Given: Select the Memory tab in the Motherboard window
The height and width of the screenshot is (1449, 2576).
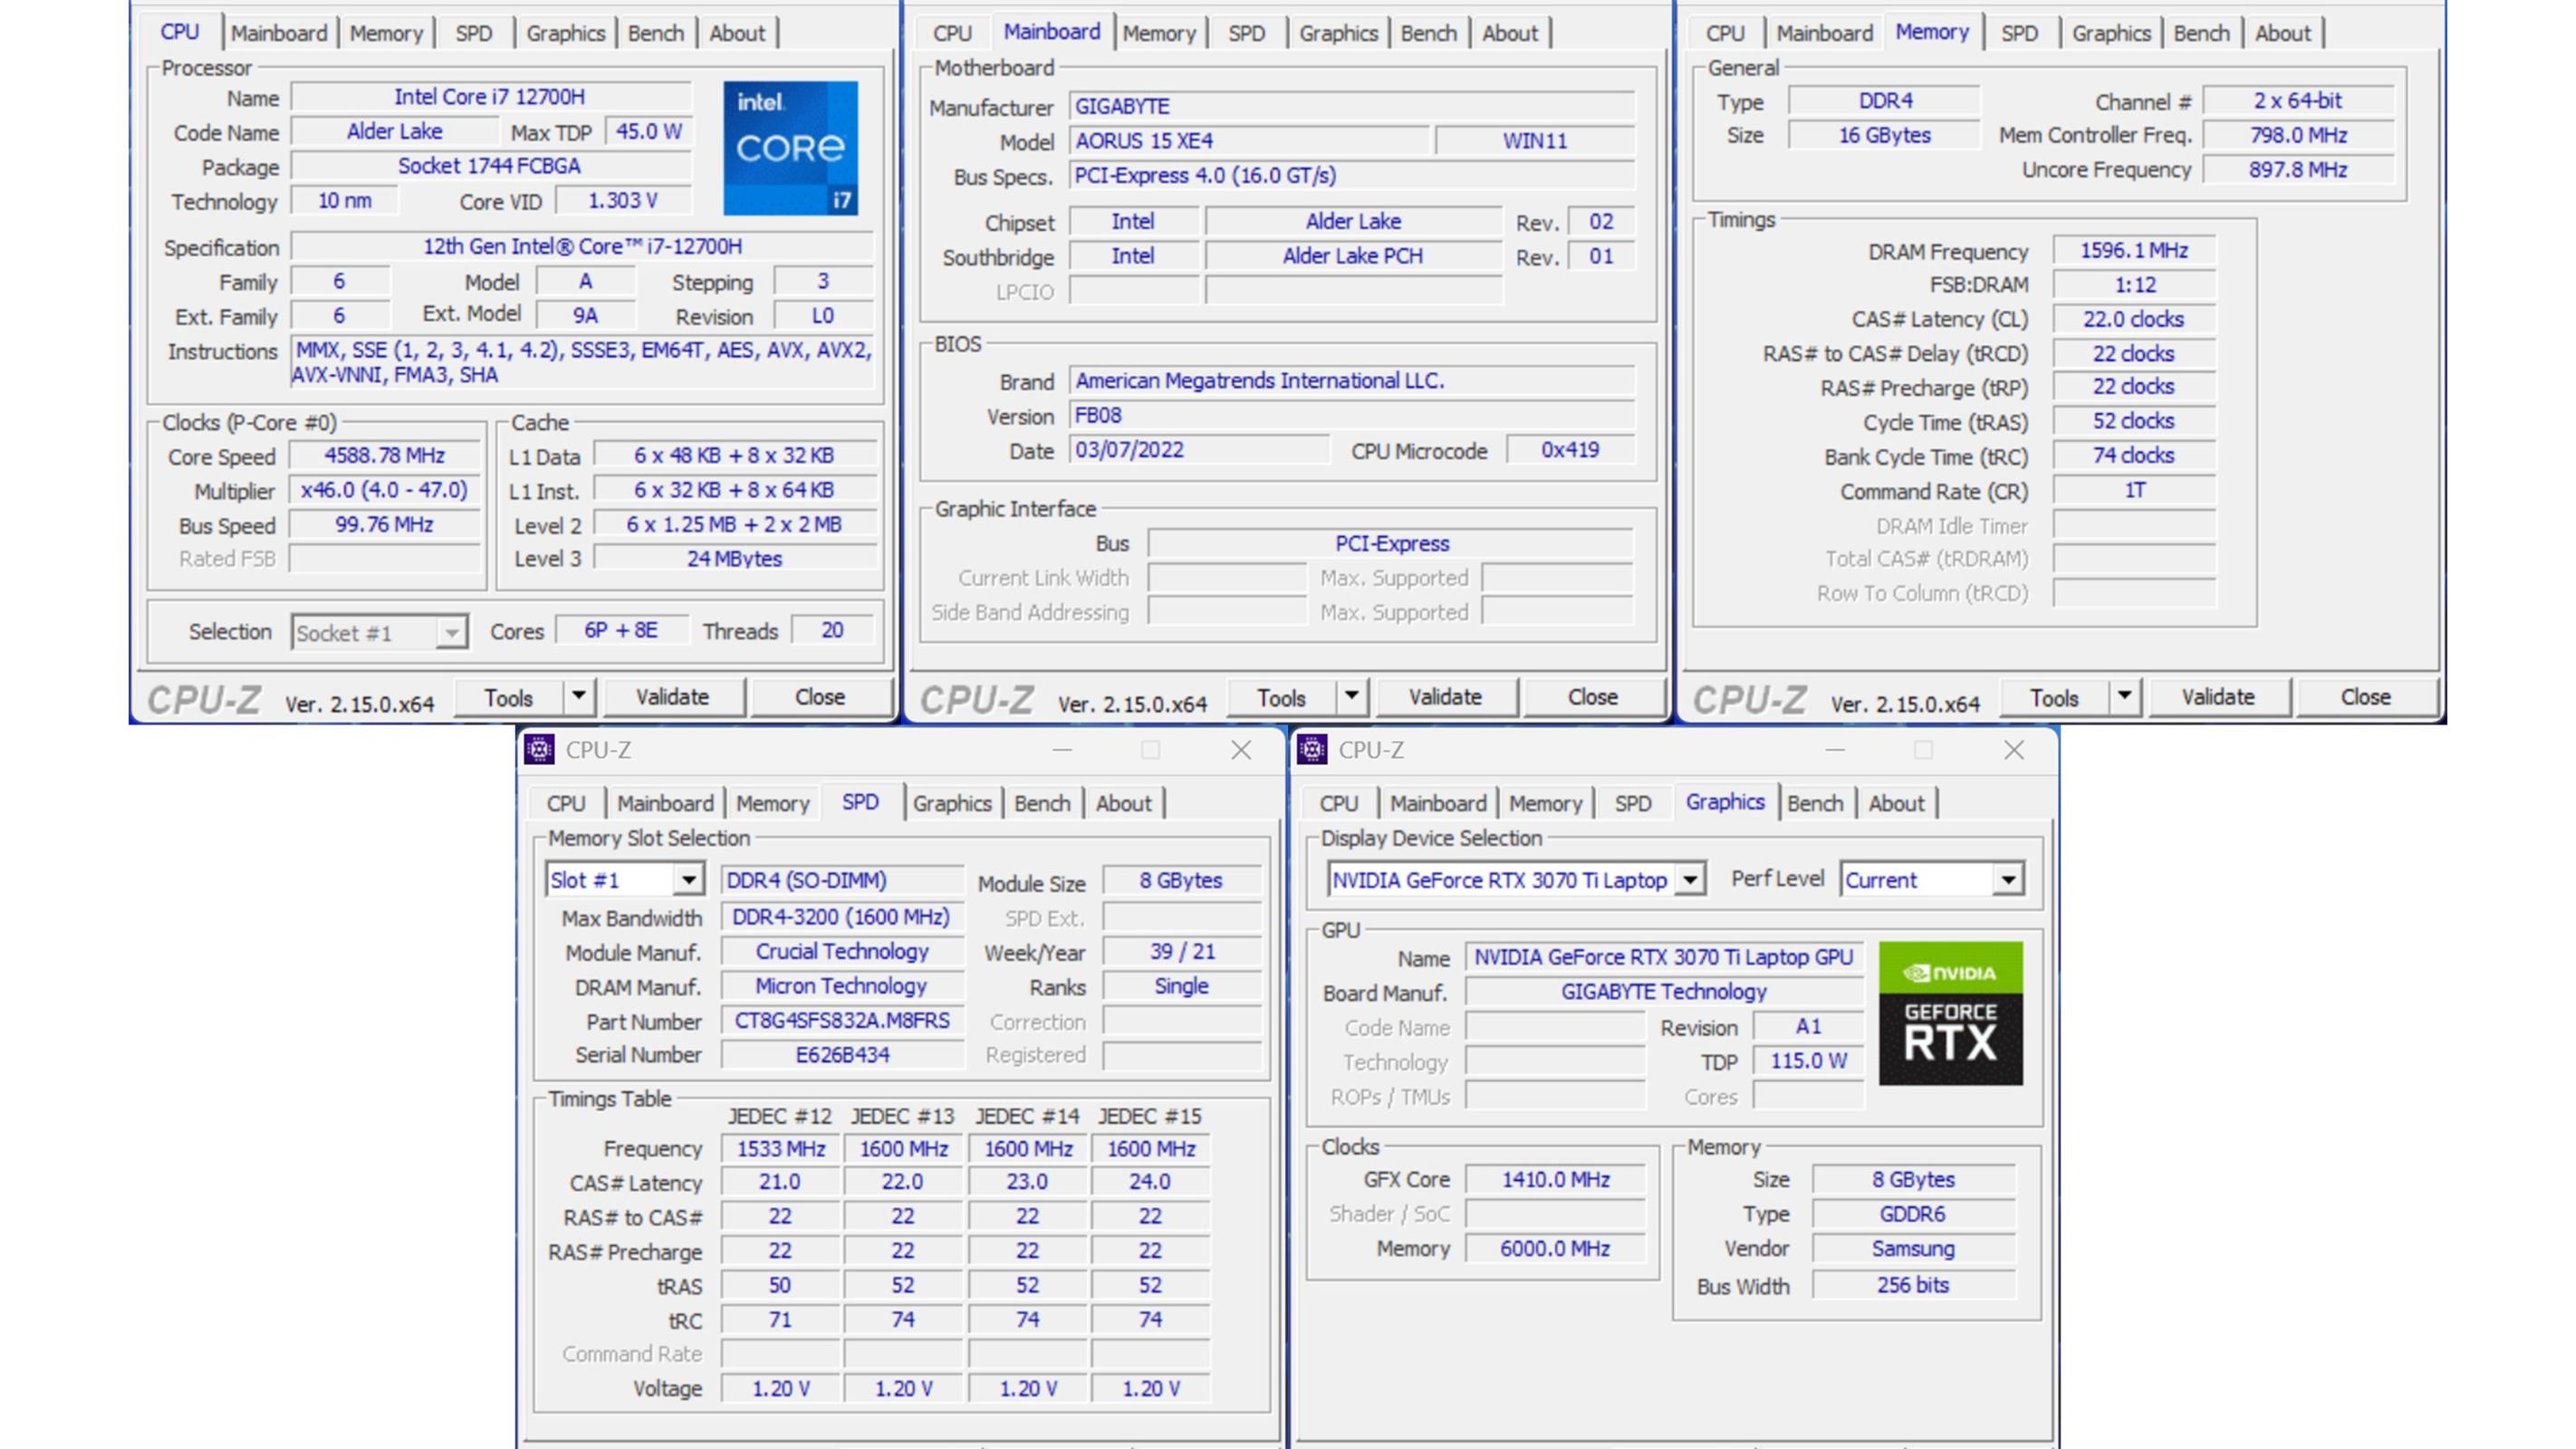Looking at the screenshot, I should pos(1159,33).
